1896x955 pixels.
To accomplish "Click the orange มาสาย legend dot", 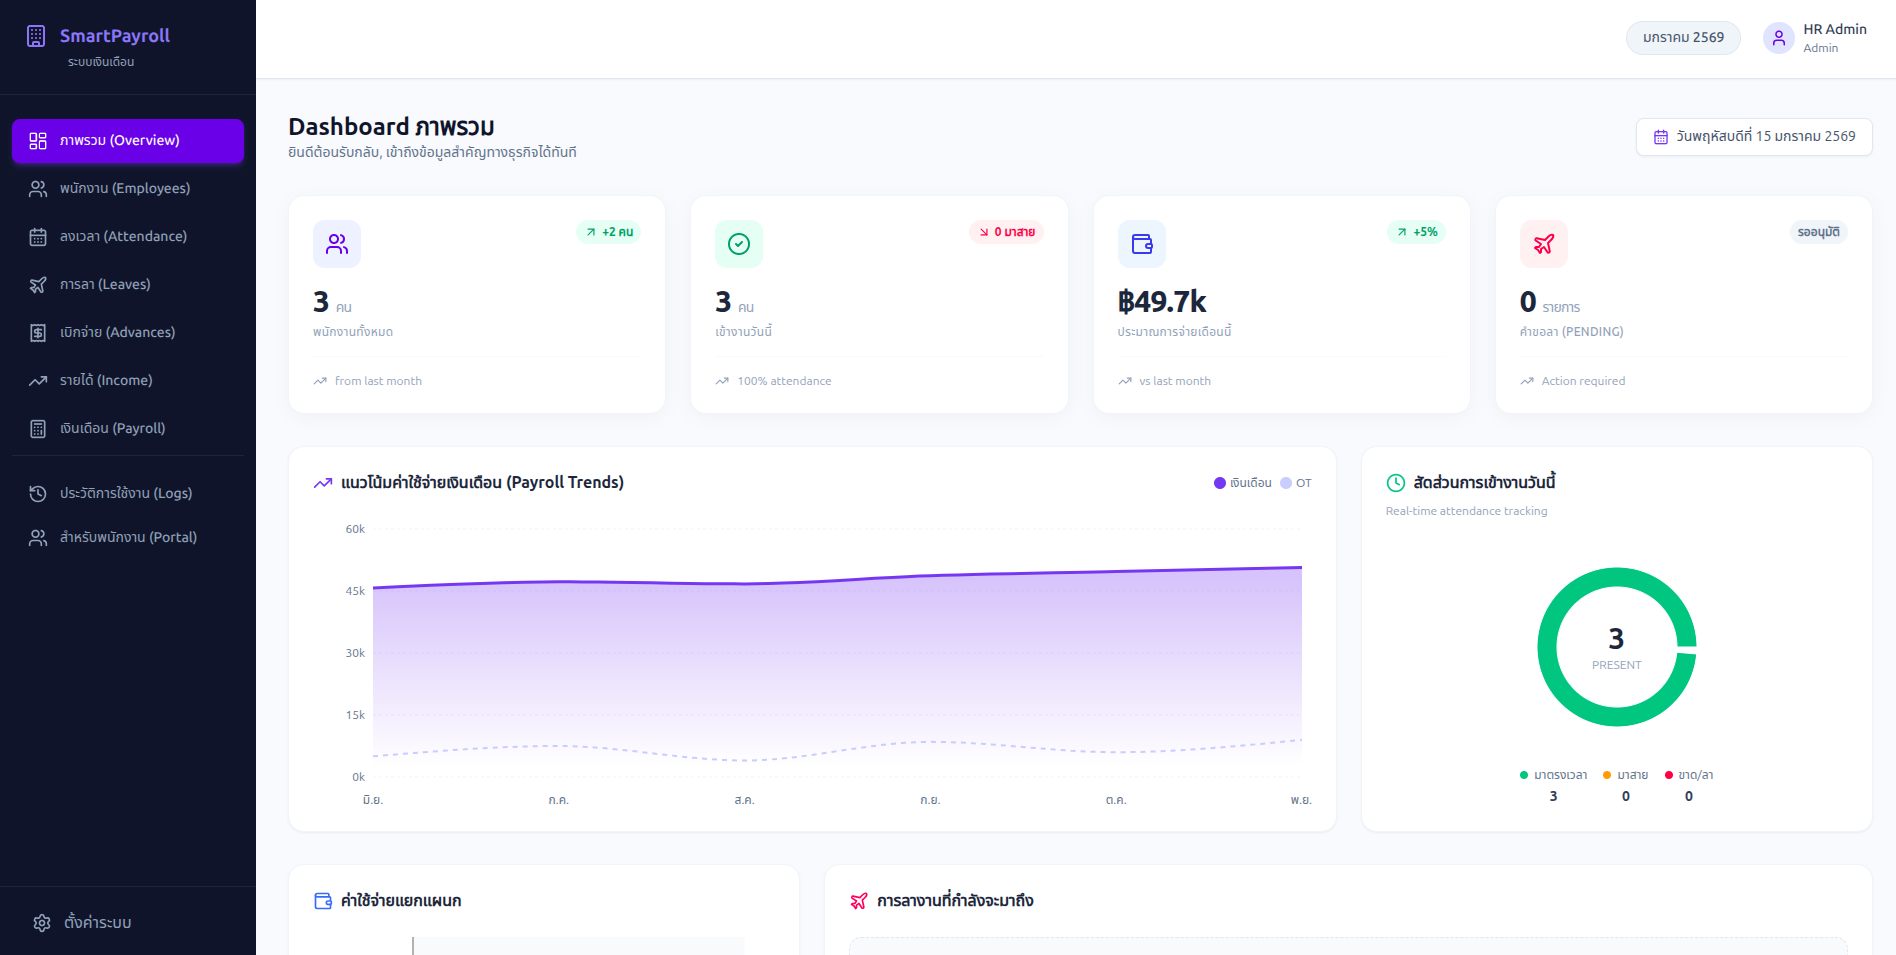I will [1607, 775].
